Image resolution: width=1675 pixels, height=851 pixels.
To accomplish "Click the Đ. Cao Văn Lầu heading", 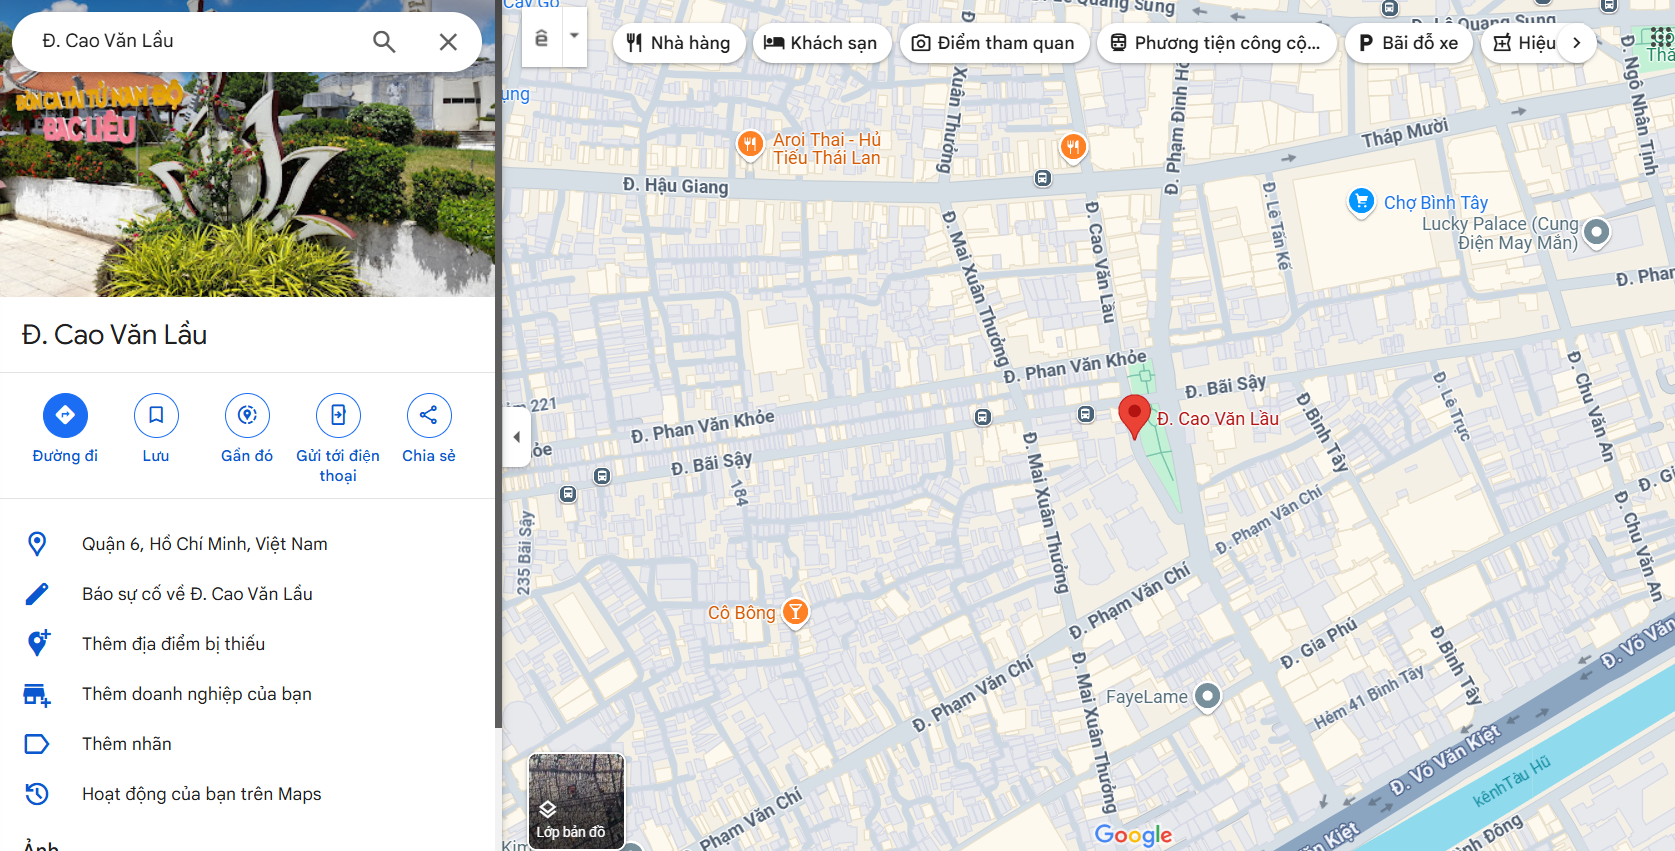I will [114, 335].
